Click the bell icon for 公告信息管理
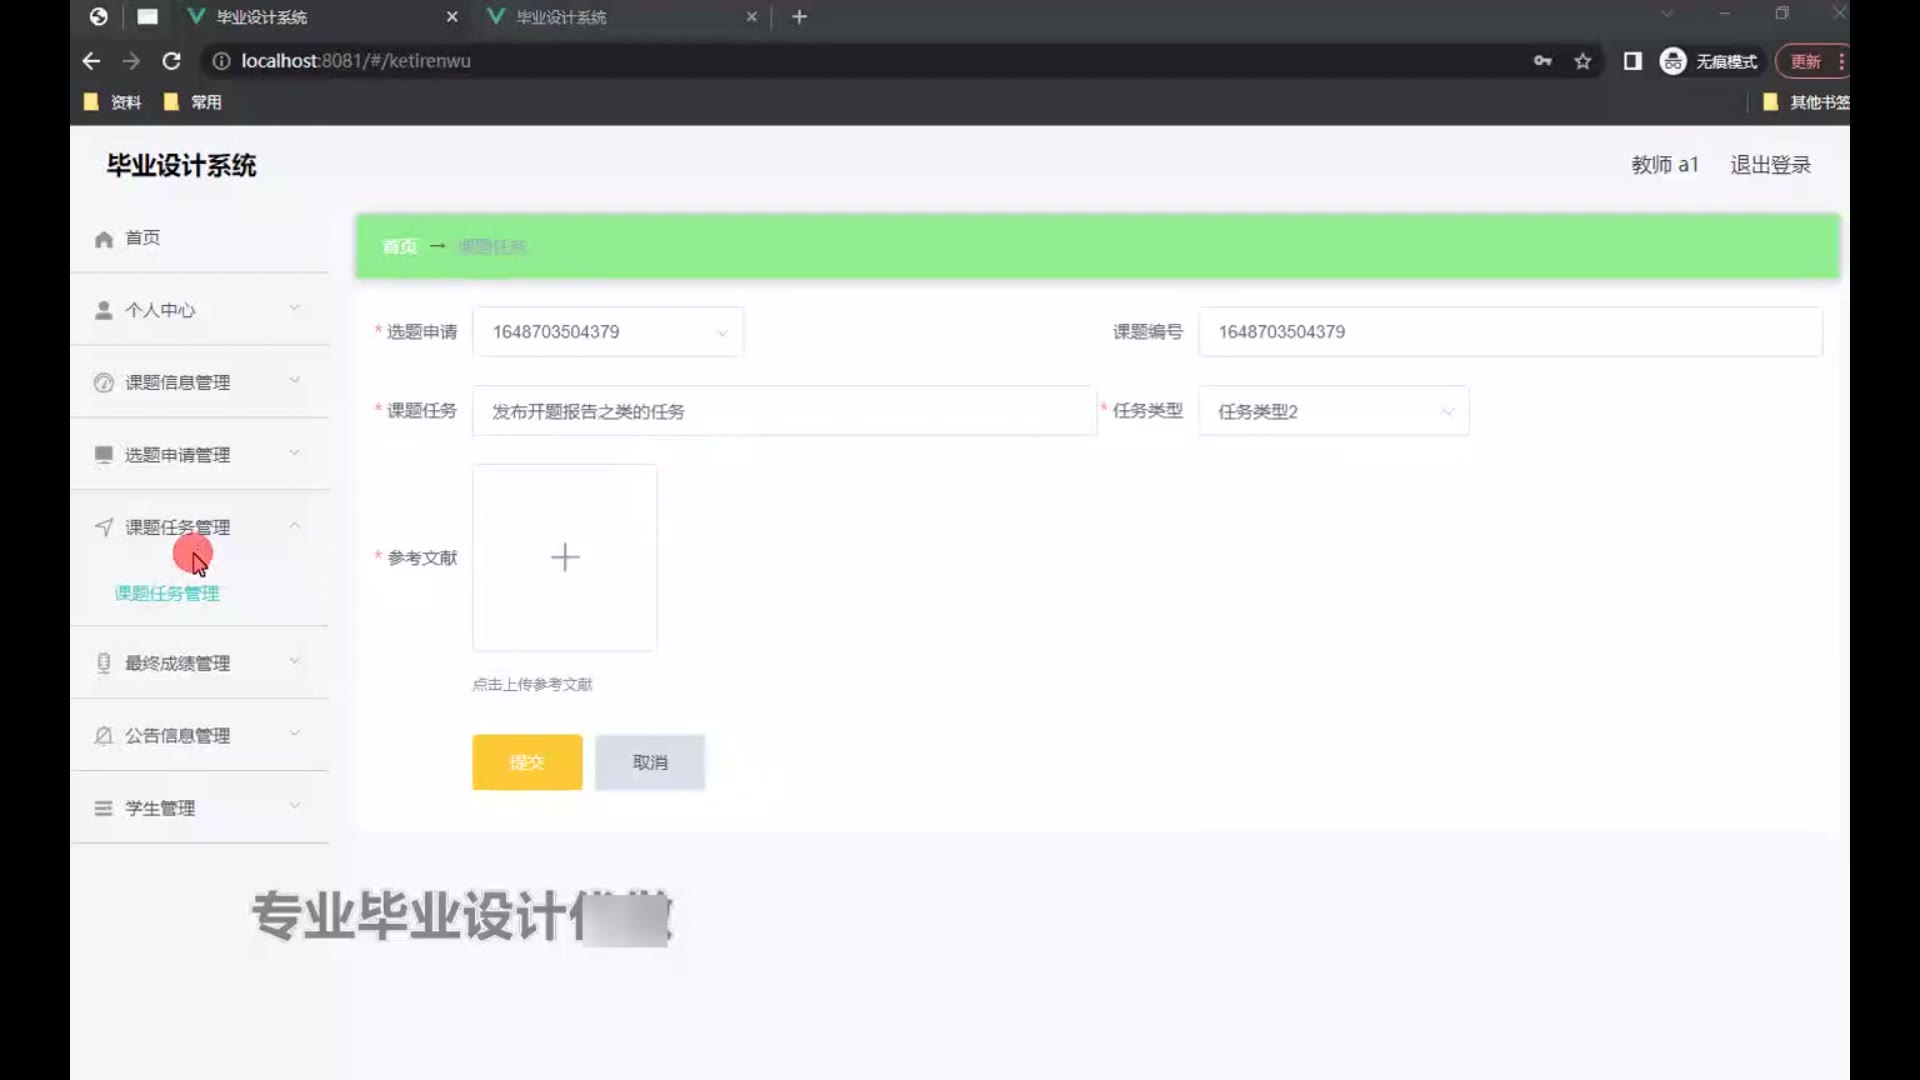Screen dimensions: 1920x1080 [x=103, y=736]
